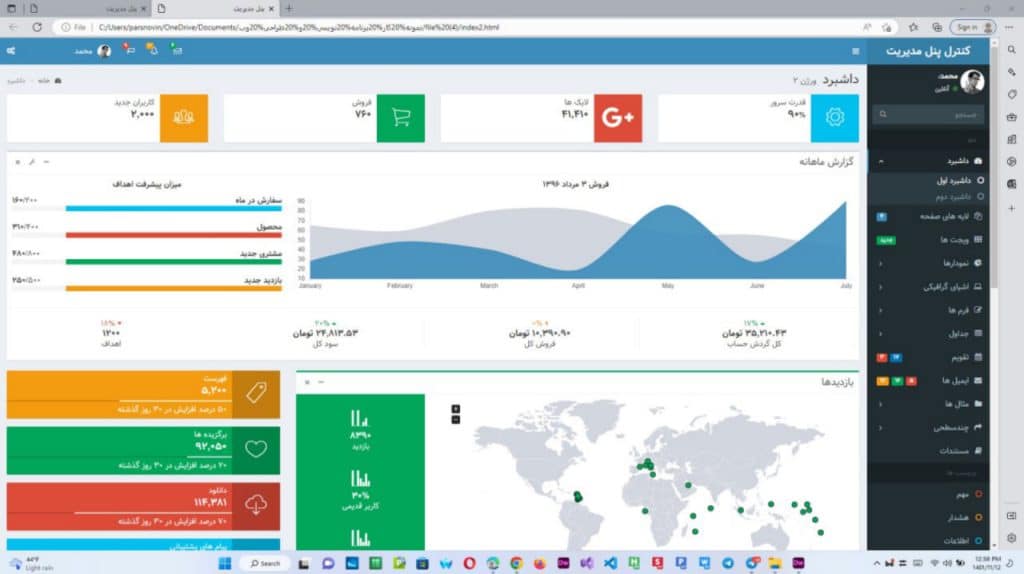The width and height of the screenshot is (1024, 574).
Task: Click the blue monthly orders progress bar
Action: 174,208
